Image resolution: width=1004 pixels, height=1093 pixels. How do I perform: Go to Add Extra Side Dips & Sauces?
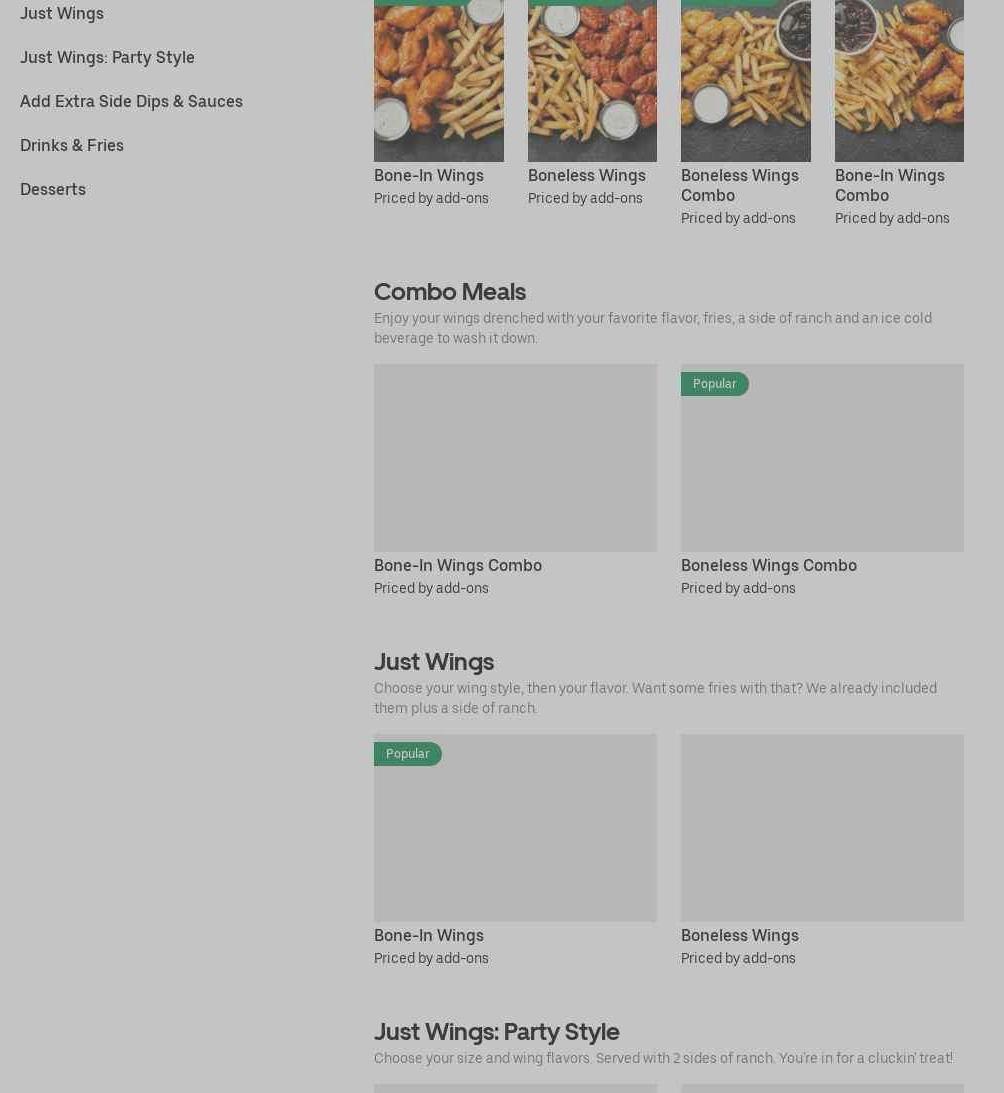click(x=131, y=101)
